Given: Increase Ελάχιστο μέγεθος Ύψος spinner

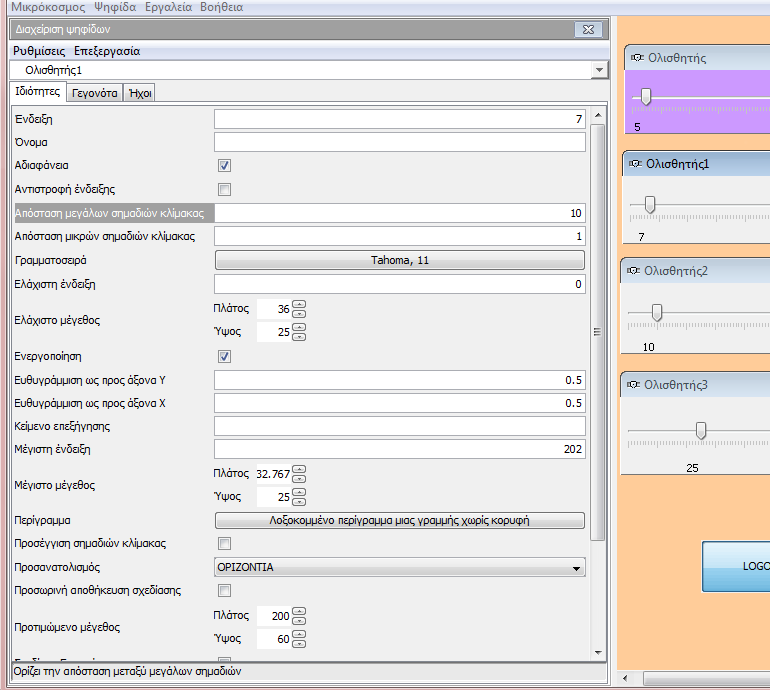Looking at the screenshot, I should 299,328.
